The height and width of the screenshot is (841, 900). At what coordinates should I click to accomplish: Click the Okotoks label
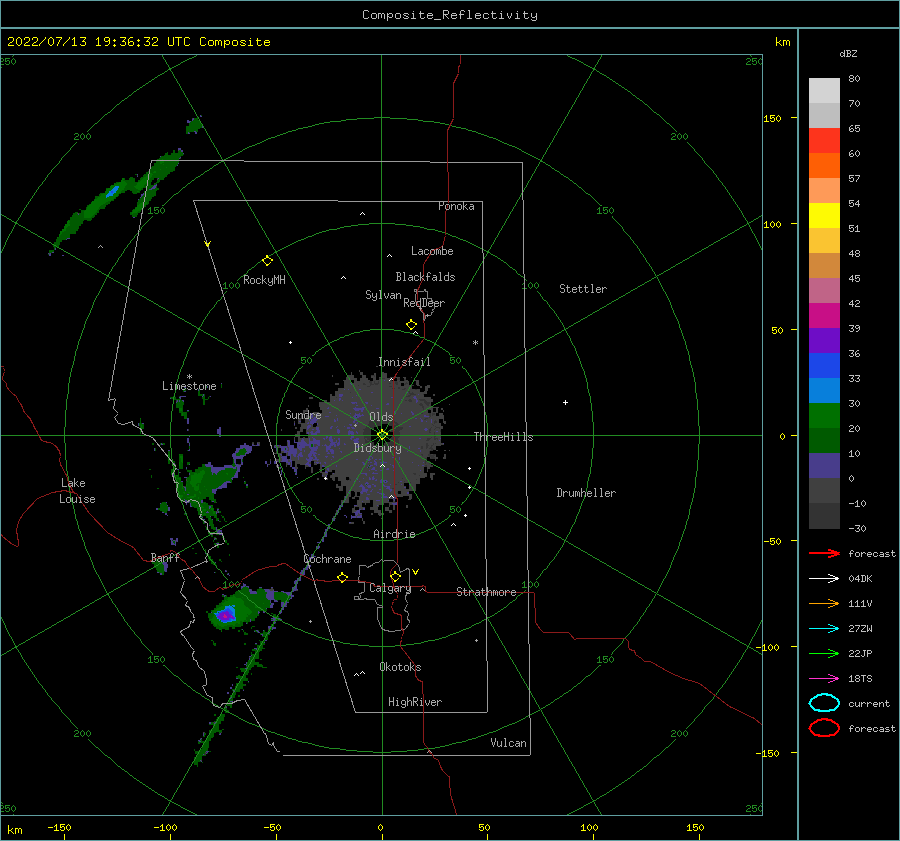[400, 667]
